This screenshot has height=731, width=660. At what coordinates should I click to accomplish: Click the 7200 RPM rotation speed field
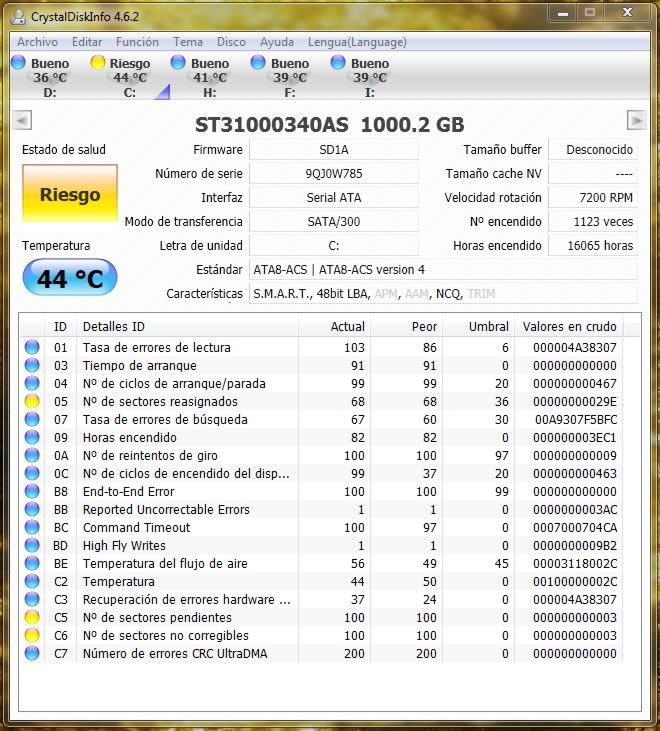[x=593, y=198]
